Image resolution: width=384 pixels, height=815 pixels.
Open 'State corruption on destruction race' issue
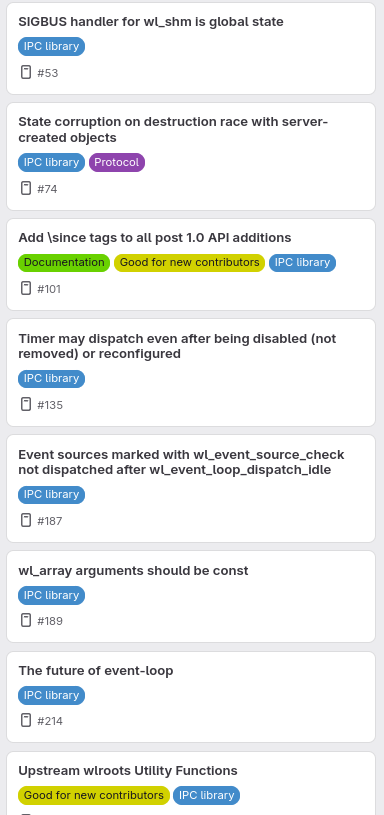pos(173,129)
